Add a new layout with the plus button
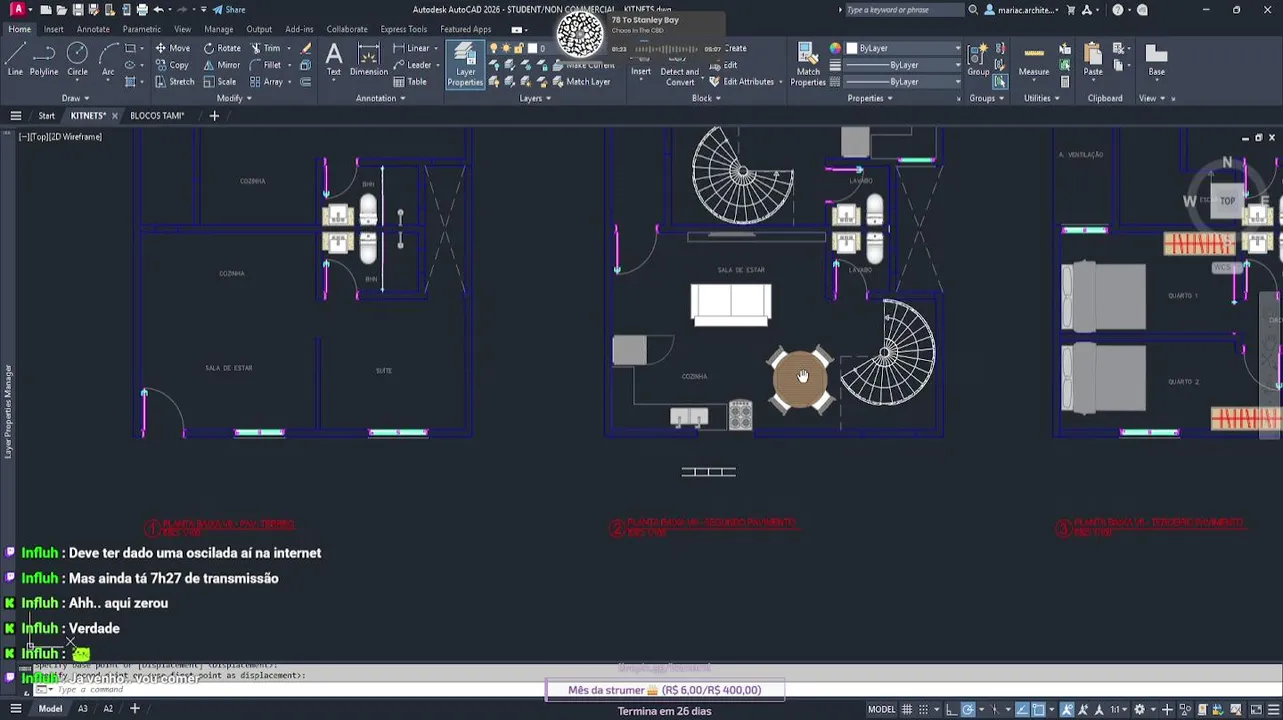Viewport: 1283px width, 720px height. (135, 709)
